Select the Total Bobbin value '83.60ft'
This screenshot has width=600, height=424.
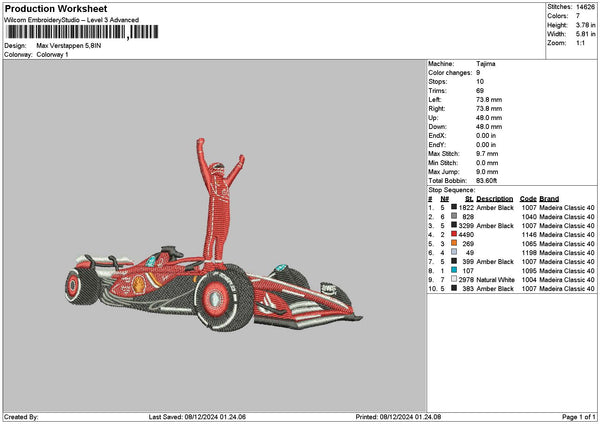click(x=487, y=181)
